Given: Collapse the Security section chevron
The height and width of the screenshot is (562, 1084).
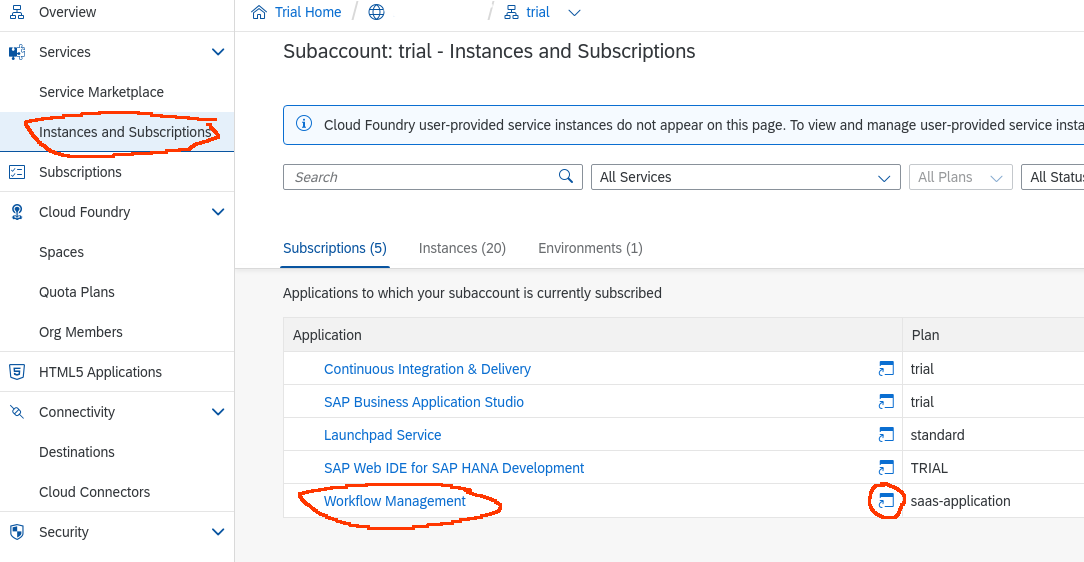Looking at the screenshot, I should (218, 532).
